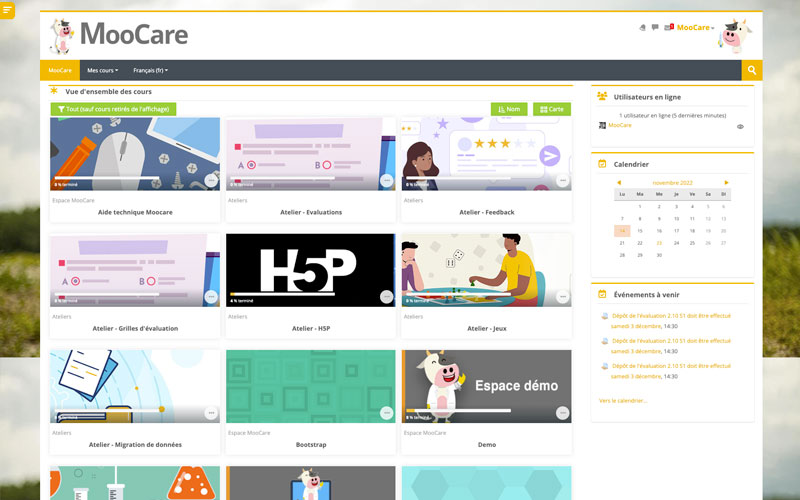This screenshot has height=500, width=800.
Task: Open actions menu on Atelier - Jeux card
Action: 562,296
